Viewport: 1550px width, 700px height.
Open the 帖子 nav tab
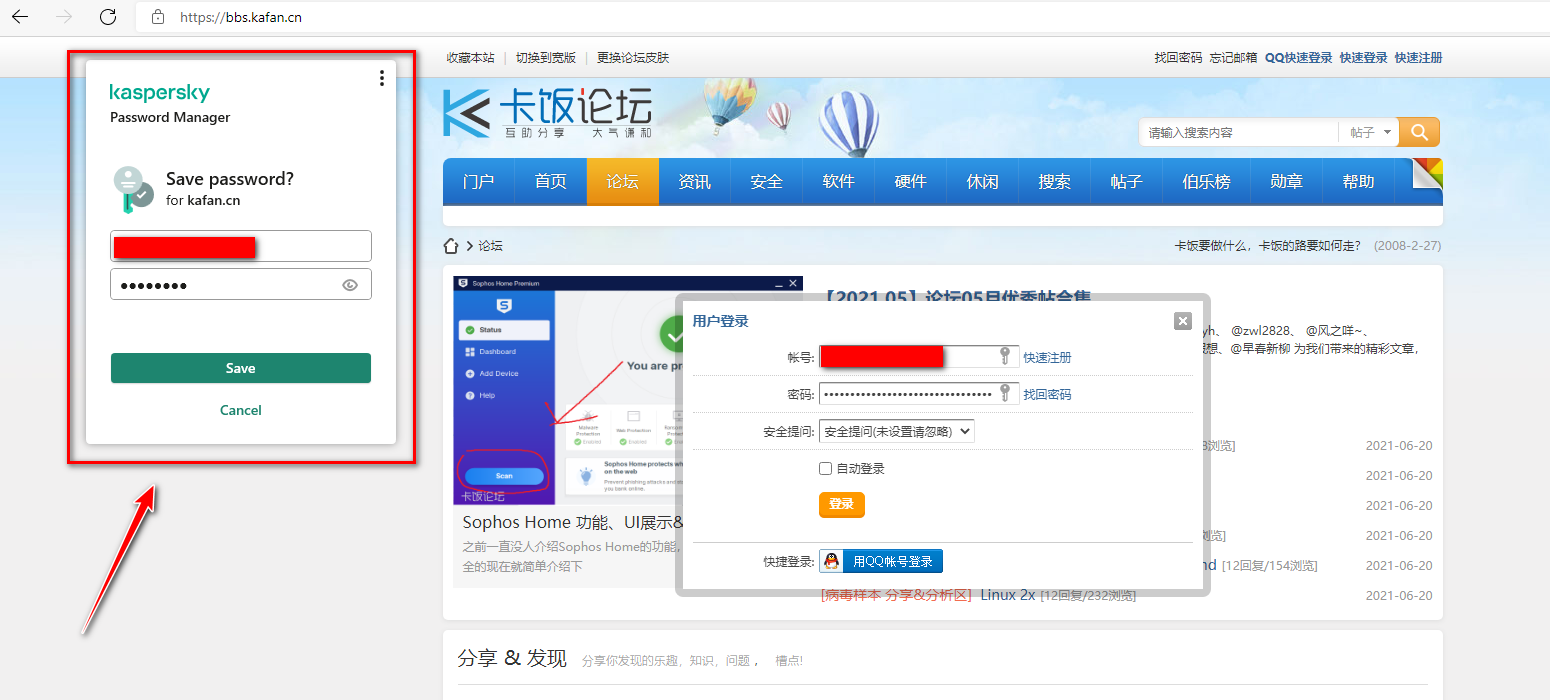coord(1127,182)
